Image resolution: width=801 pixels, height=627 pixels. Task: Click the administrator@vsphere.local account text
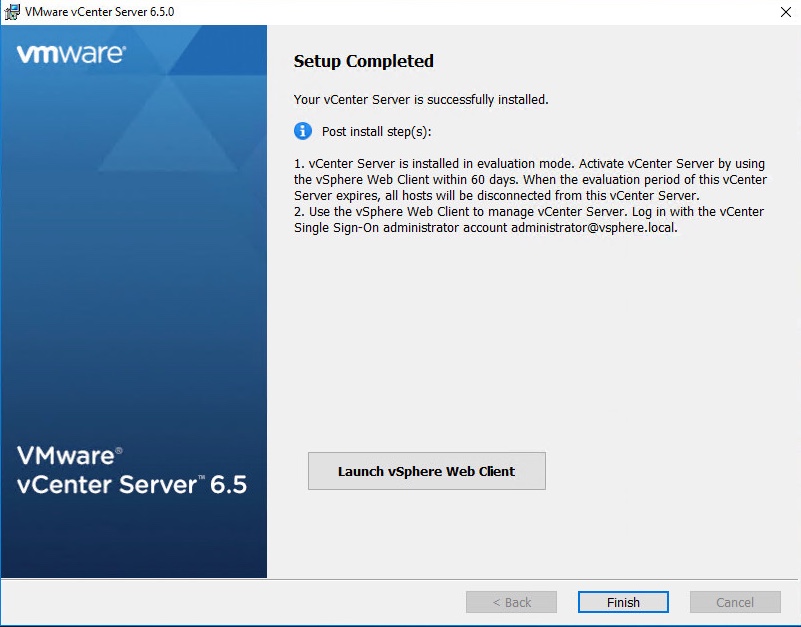tap(594, 228)
